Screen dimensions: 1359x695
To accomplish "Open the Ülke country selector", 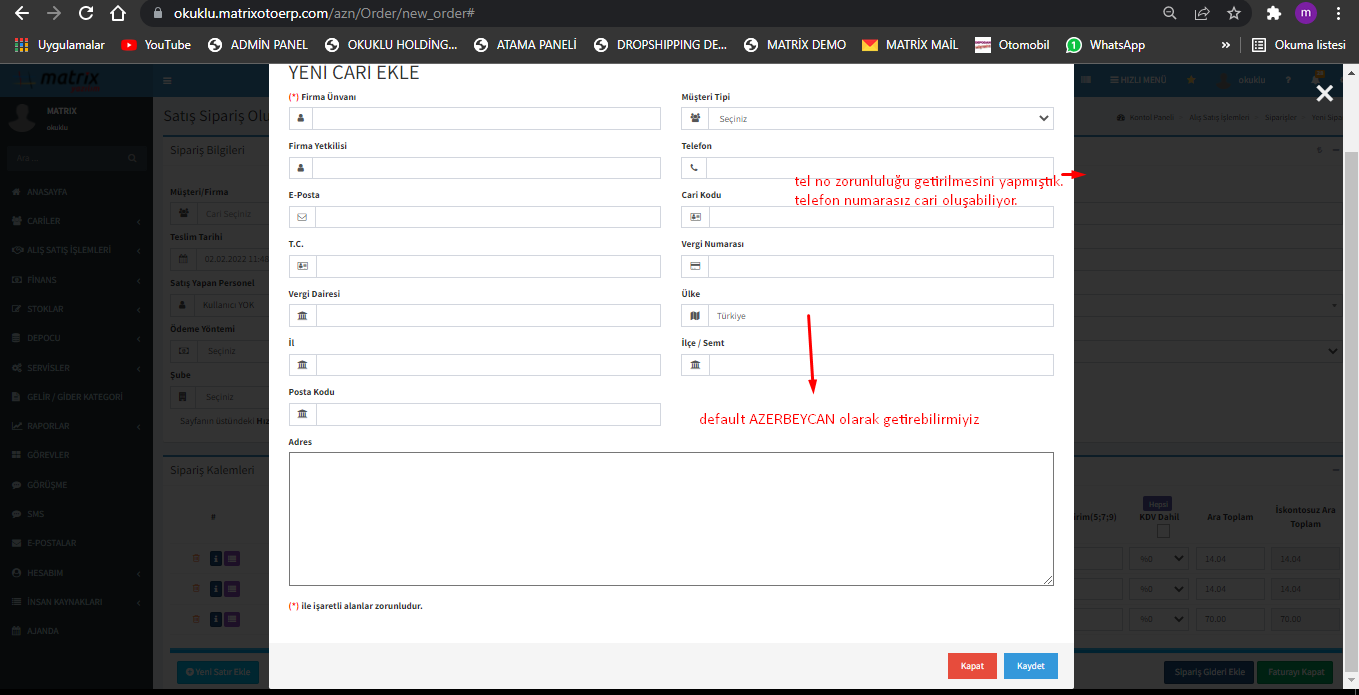I will pyautogui.click(x=880, y=316).
